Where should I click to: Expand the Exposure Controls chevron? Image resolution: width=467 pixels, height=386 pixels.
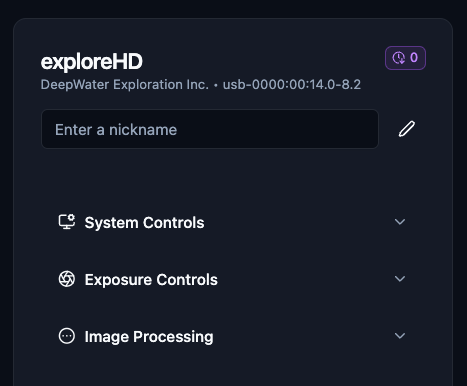[400, 279]
